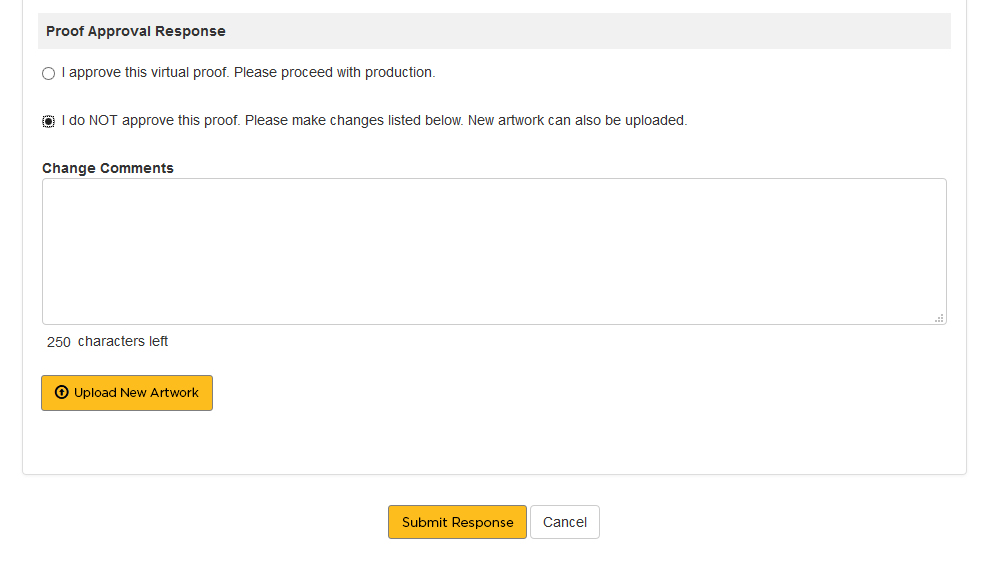
Task: Cancel the proof approval response
Action: (x=565, y=522)
